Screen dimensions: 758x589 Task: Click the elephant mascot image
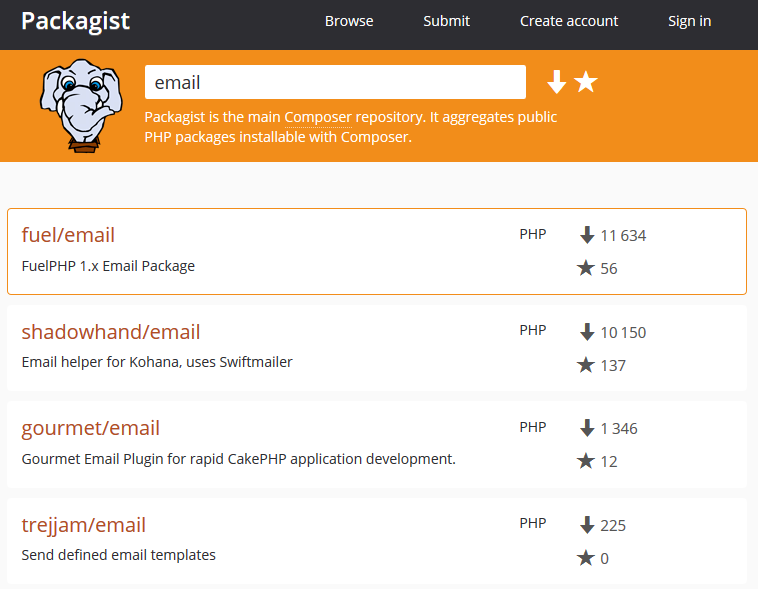click(81, 105)
